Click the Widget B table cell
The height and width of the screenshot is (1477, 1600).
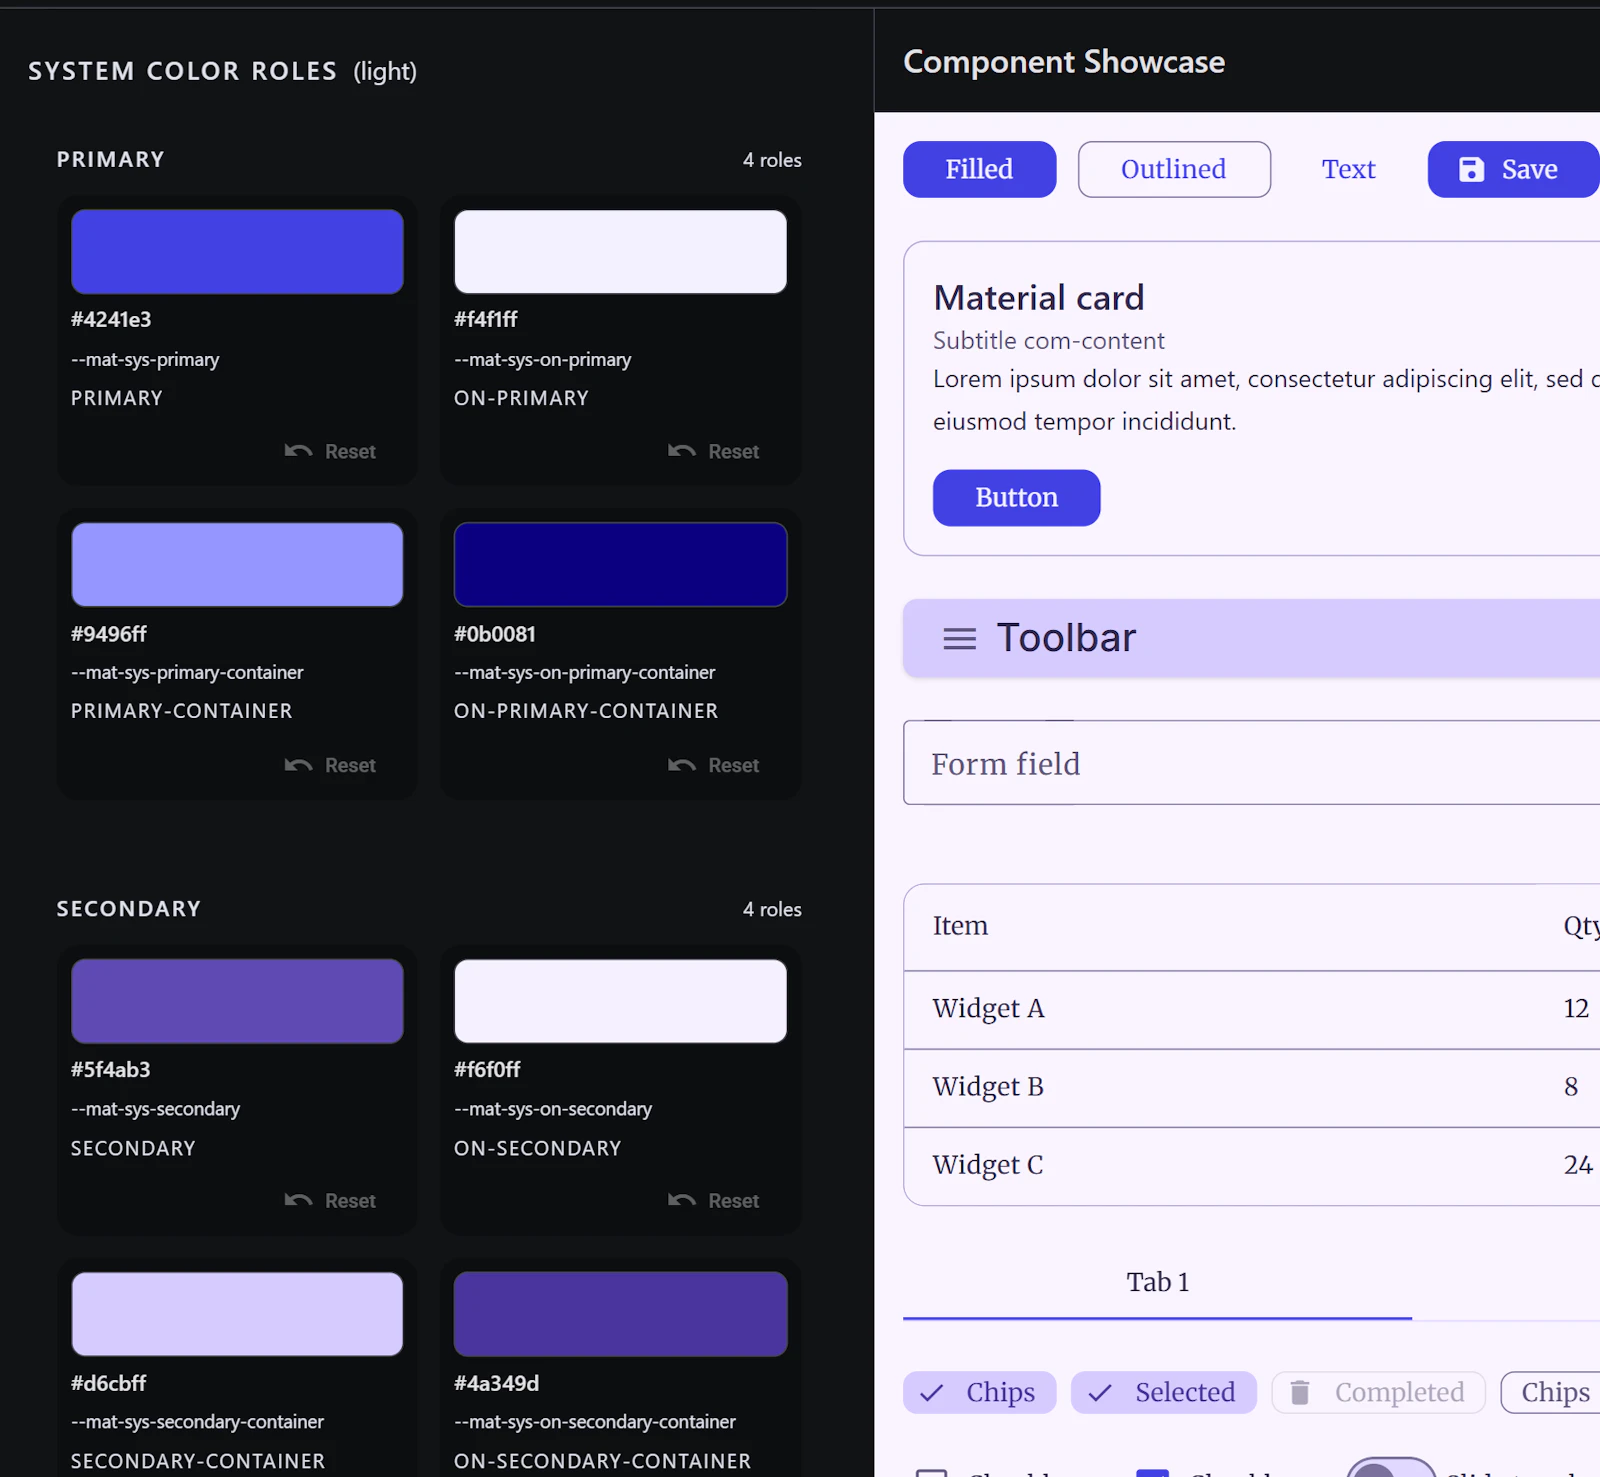pos(987,1087)
